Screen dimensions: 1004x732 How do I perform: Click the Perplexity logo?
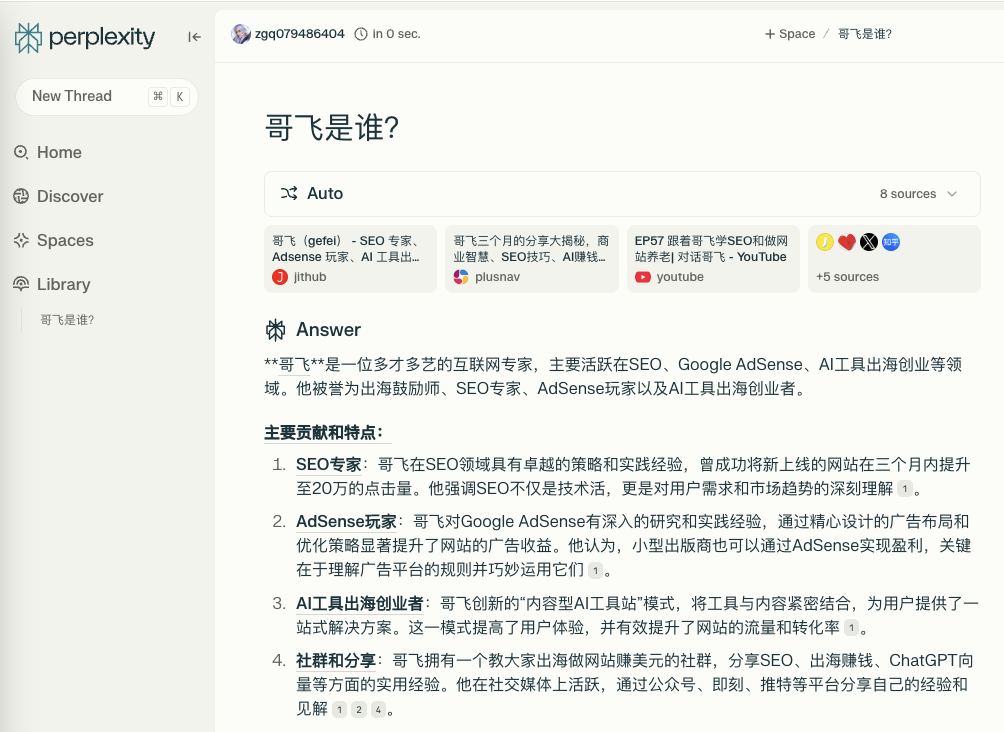[x=85, y=37]
